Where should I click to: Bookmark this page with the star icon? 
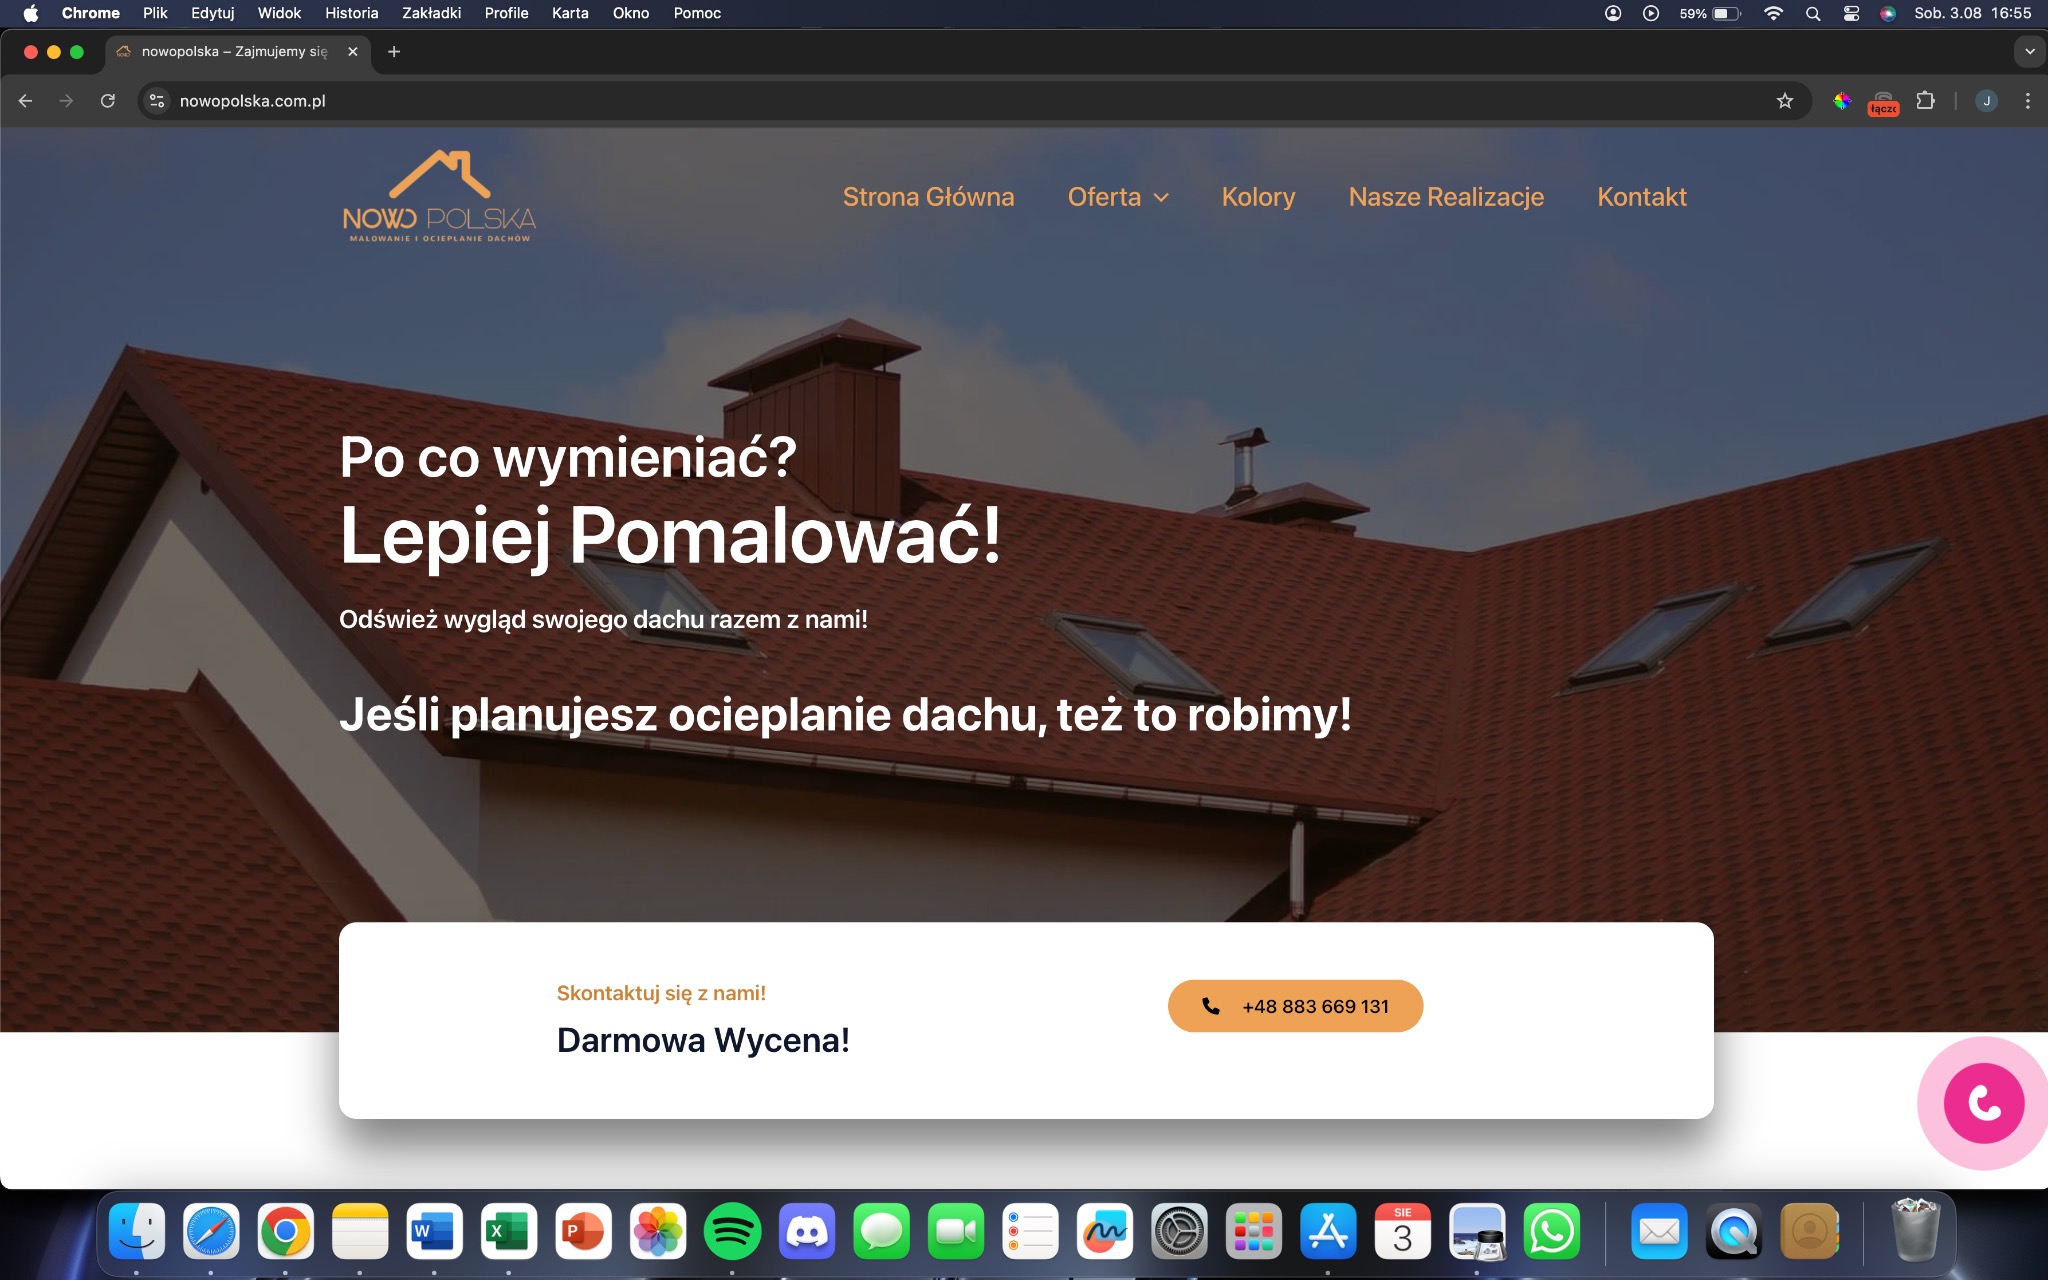[x=1786, y=100]
